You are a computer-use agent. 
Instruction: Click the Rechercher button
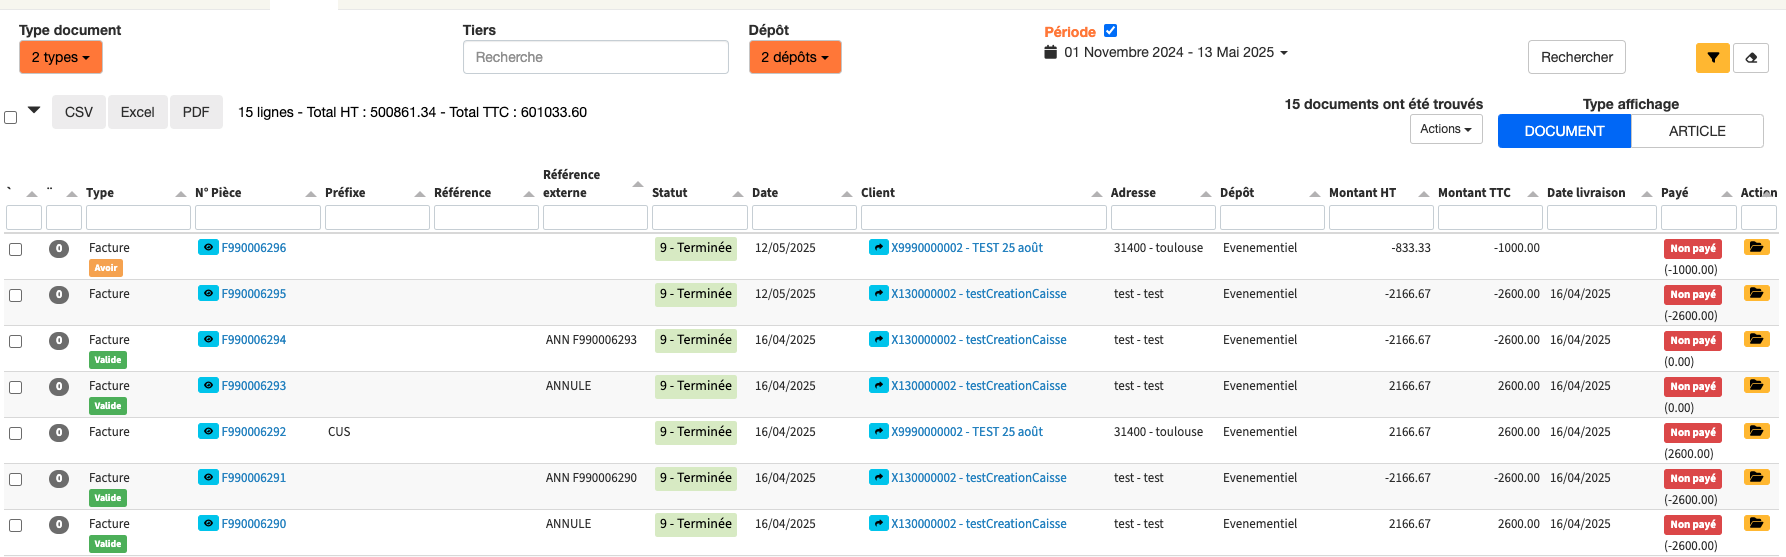(1577, 57)
